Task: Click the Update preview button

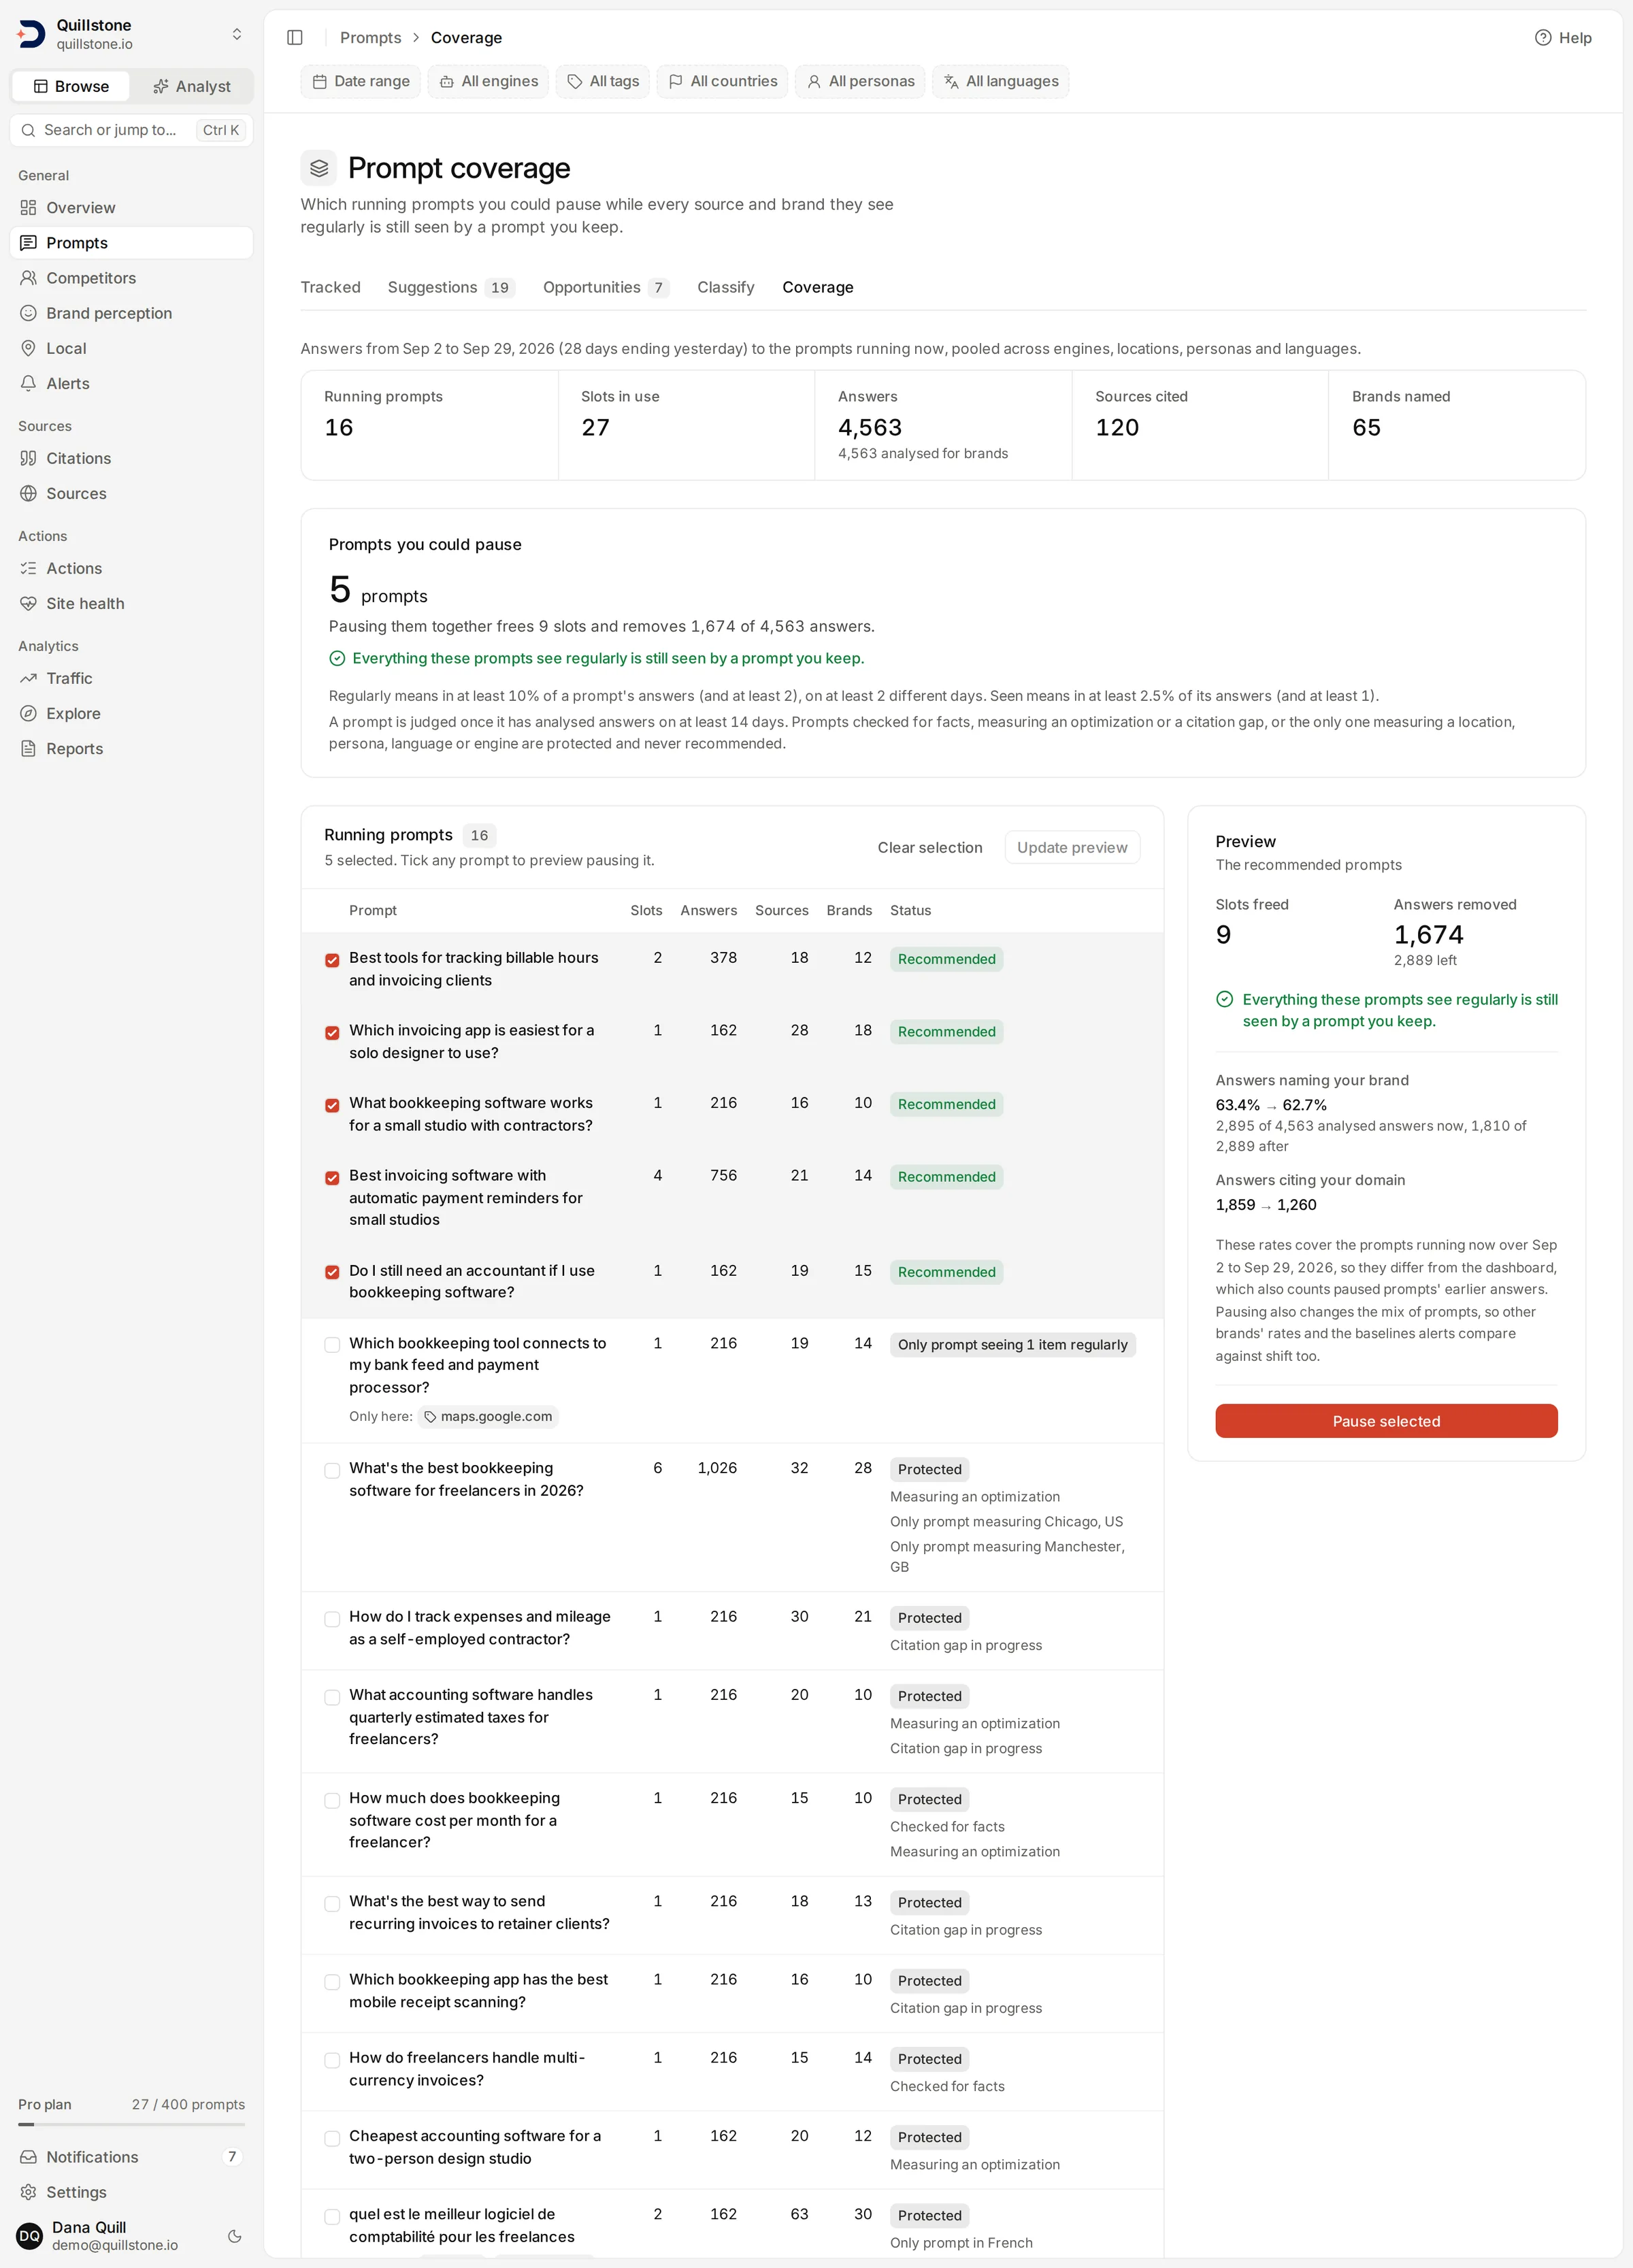Action: [x=1072, y=847]
